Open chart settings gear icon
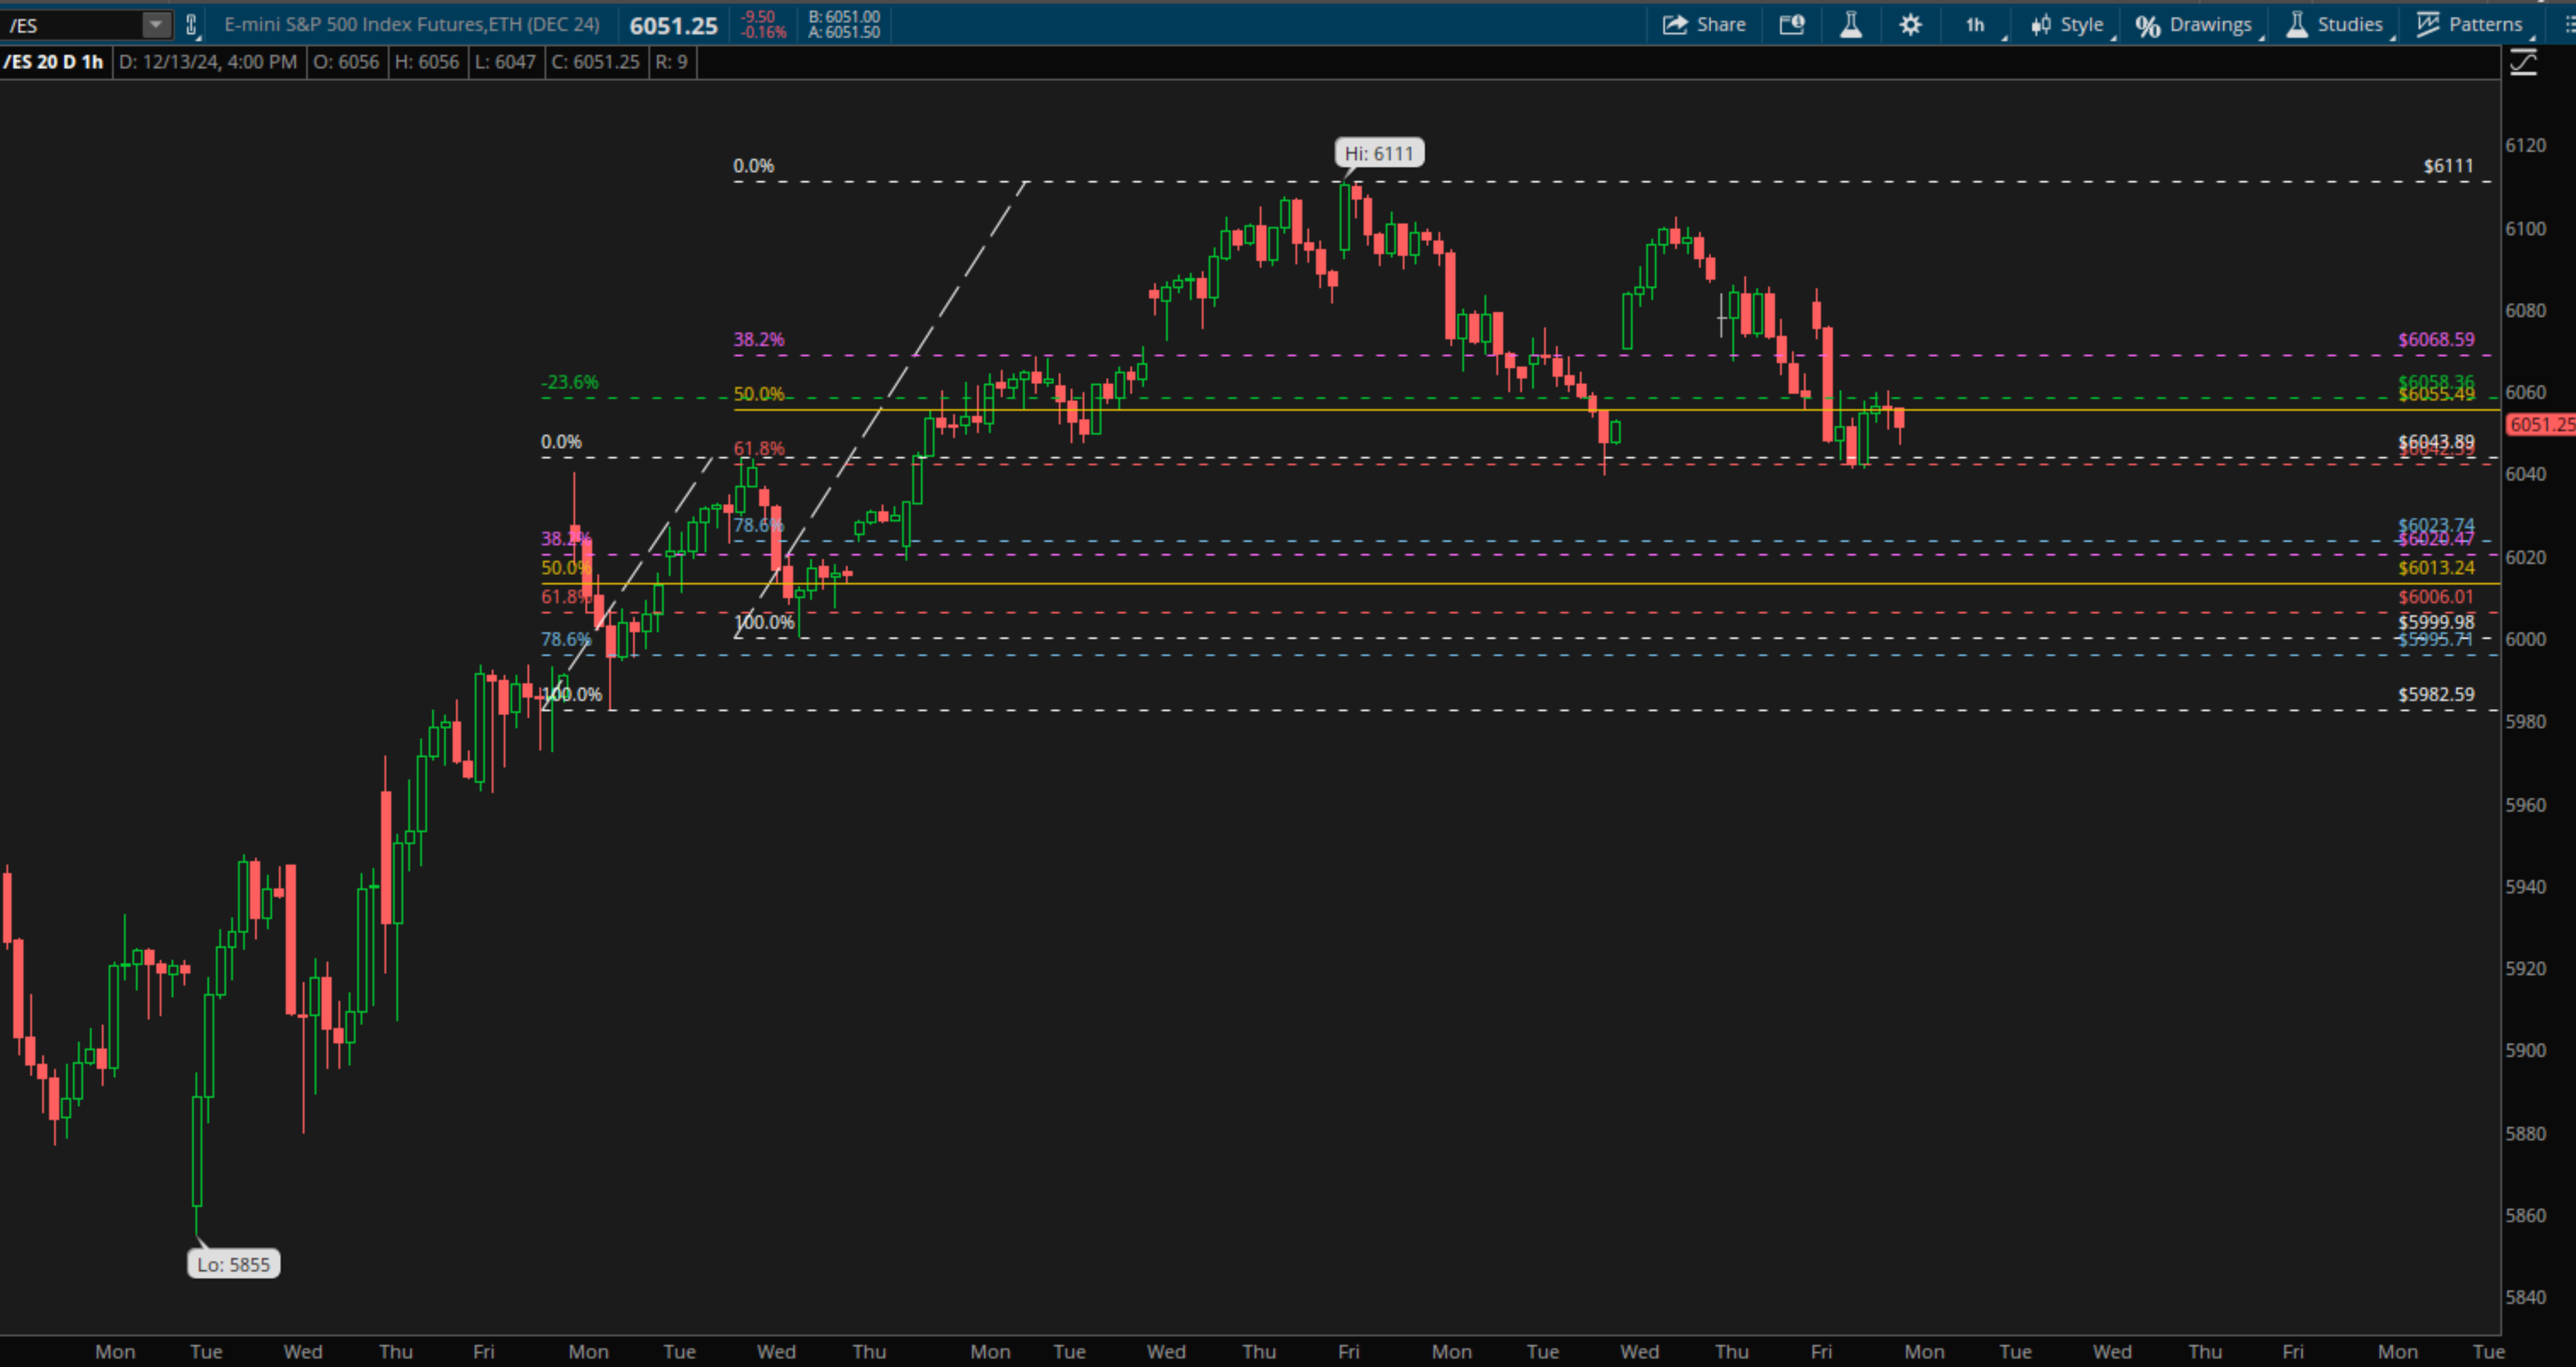The height and width of the screenshot is (1367, 2576). (x=1910, y=25)
